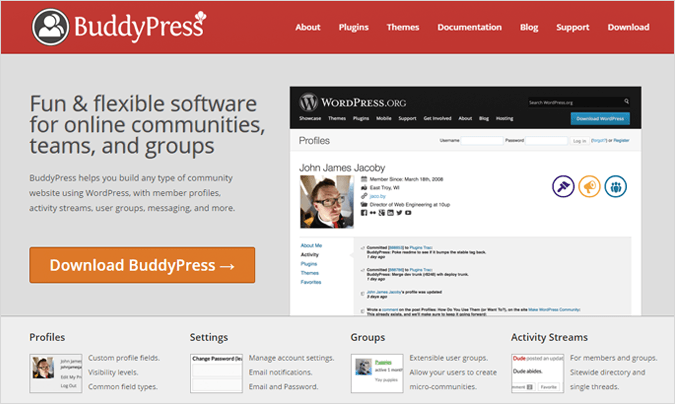Viewport: 675px width, 404px height.
Task: Click the Settings Change Password thumbnail
Action: tap(217, 373)
